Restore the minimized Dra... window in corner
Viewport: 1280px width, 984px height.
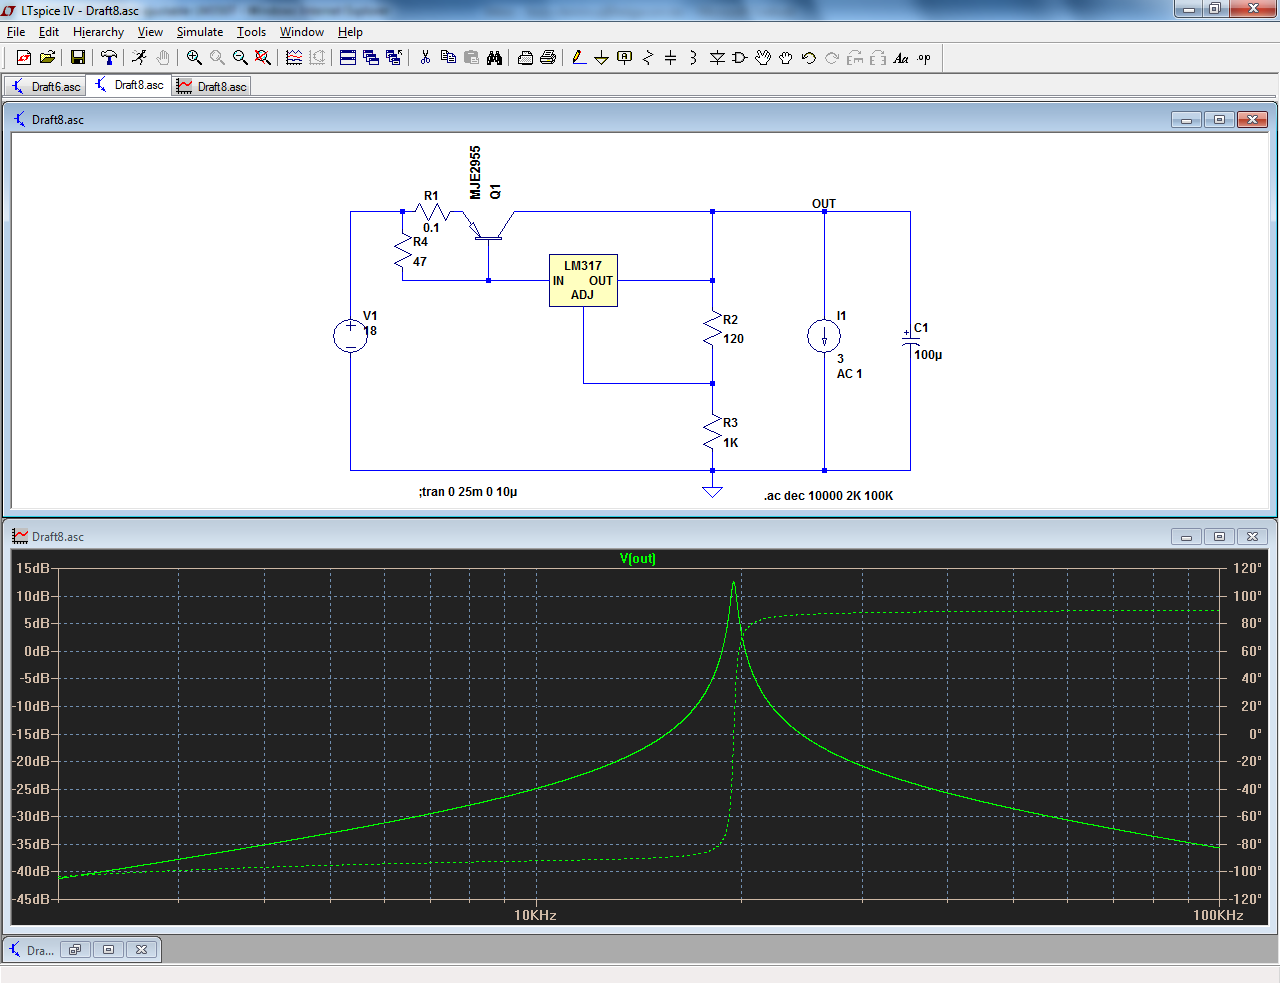(x=75, y=950)
